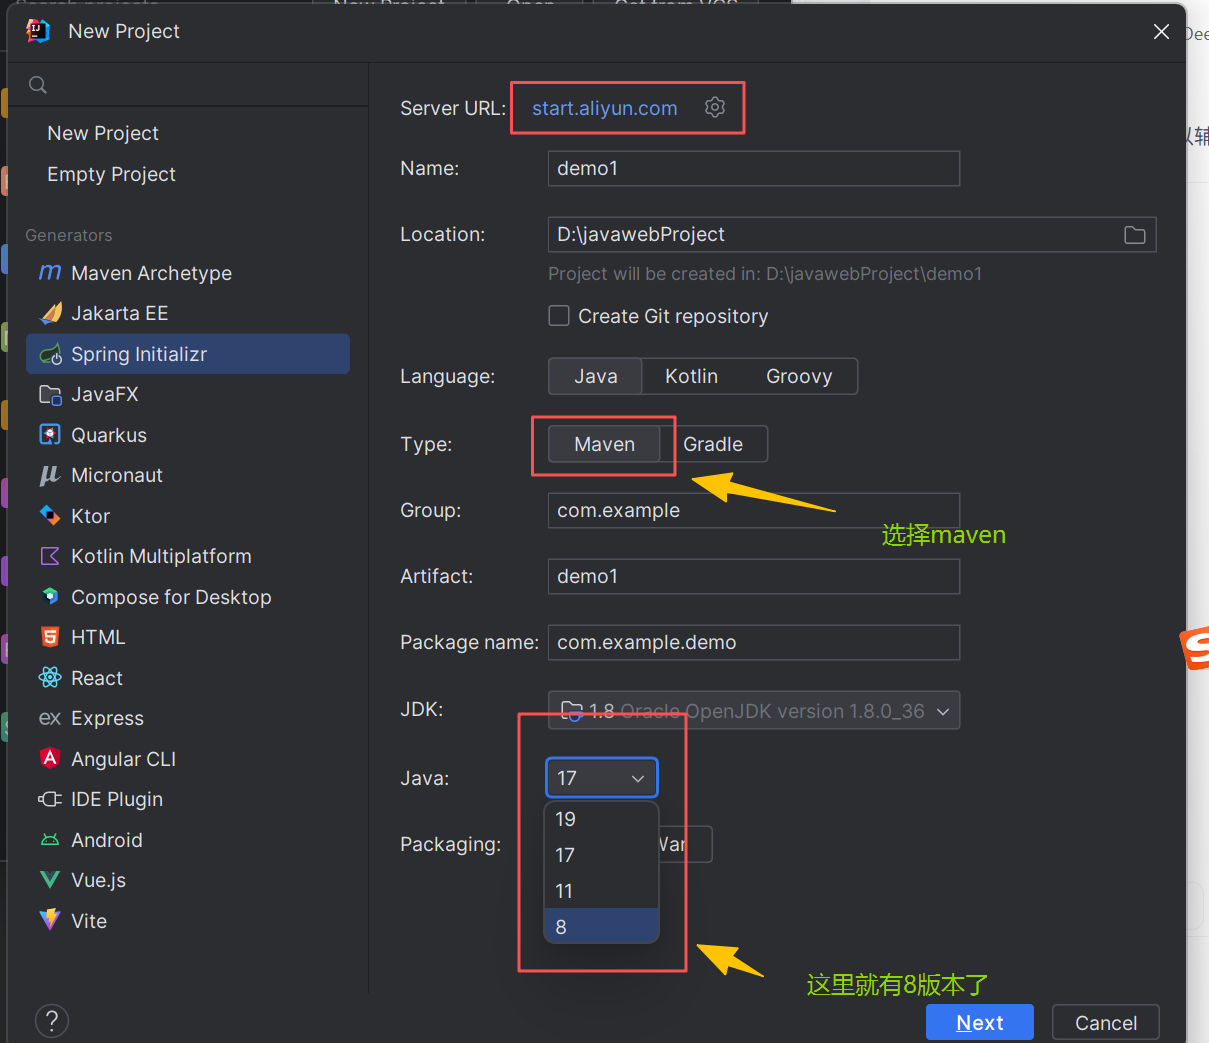This screenshot has height=1043, width=1209.
Task: Select Vite generator
Action: pyautogui.click(x=188, y=921)
